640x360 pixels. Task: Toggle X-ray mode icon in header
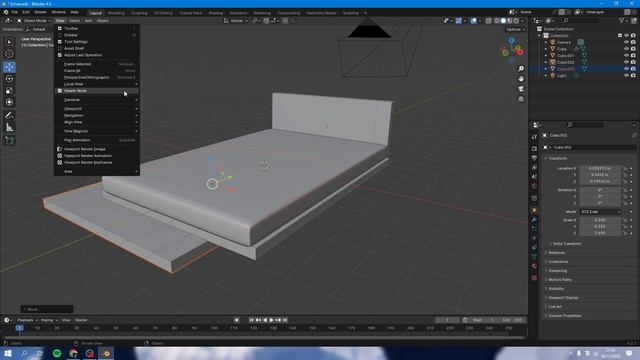pyautogui.click(x=489, y=20)
